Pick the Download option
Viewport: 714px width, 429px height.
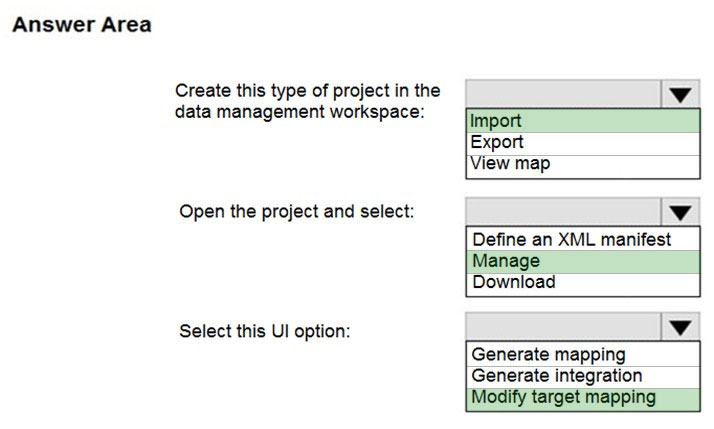(x=583, y=283)
